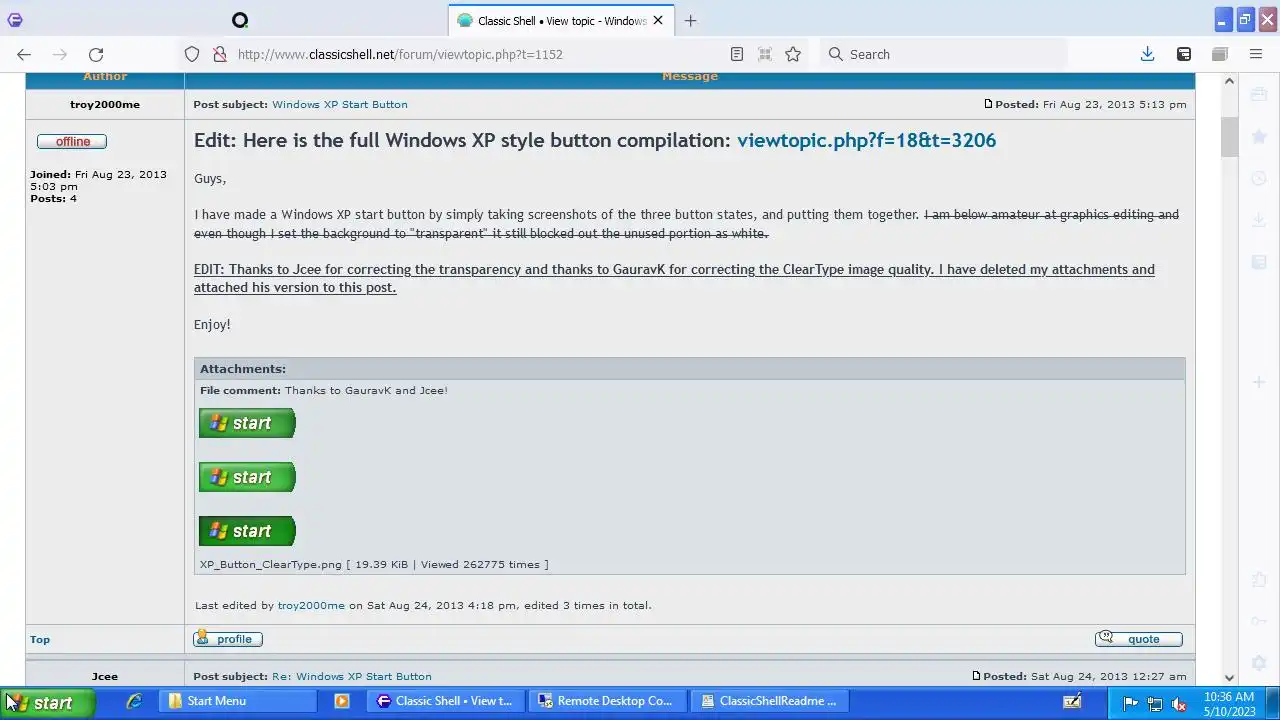The width and height of the screenshot is (1280, 720).
Task: Click XP_Button_ClearType.png file name
Action: [x=270, y=564]
